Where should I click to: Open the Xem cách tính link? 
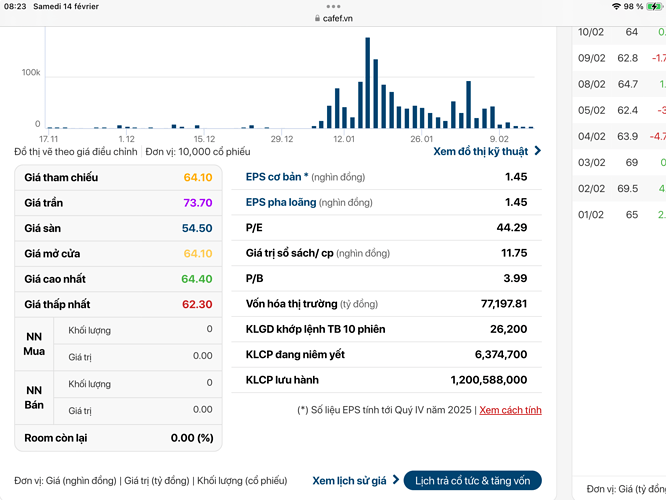coord(510,410)
